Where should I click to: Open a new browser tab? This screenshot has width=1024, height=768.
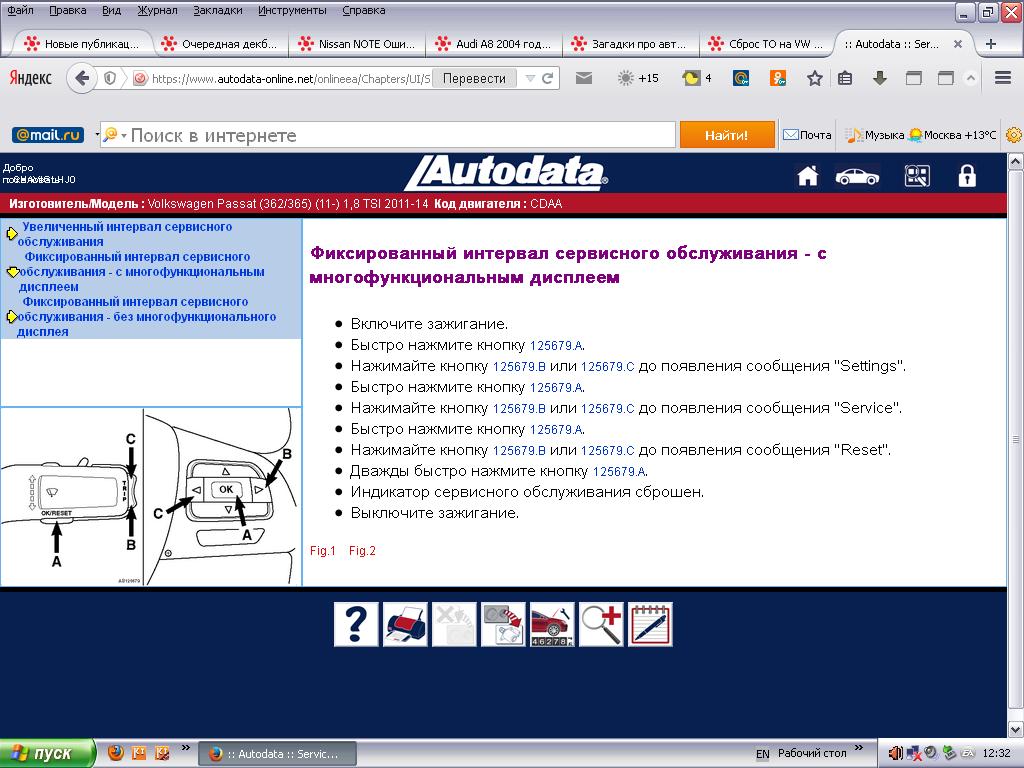[x=991, y=44]
